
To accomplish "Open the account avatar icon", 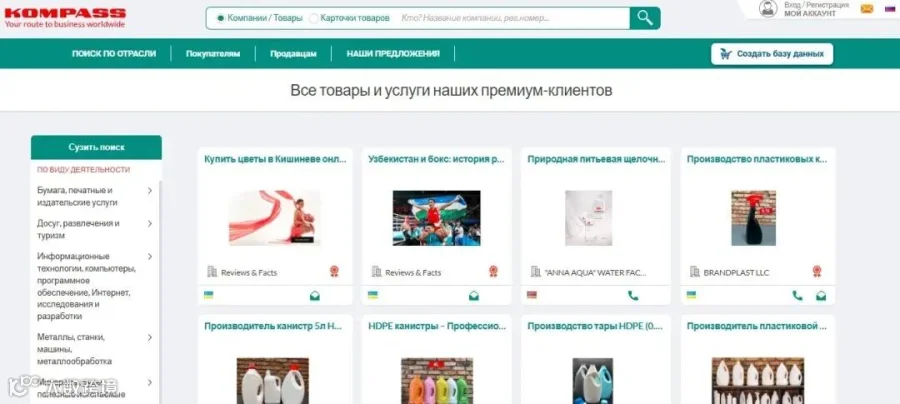I will 768,9.
